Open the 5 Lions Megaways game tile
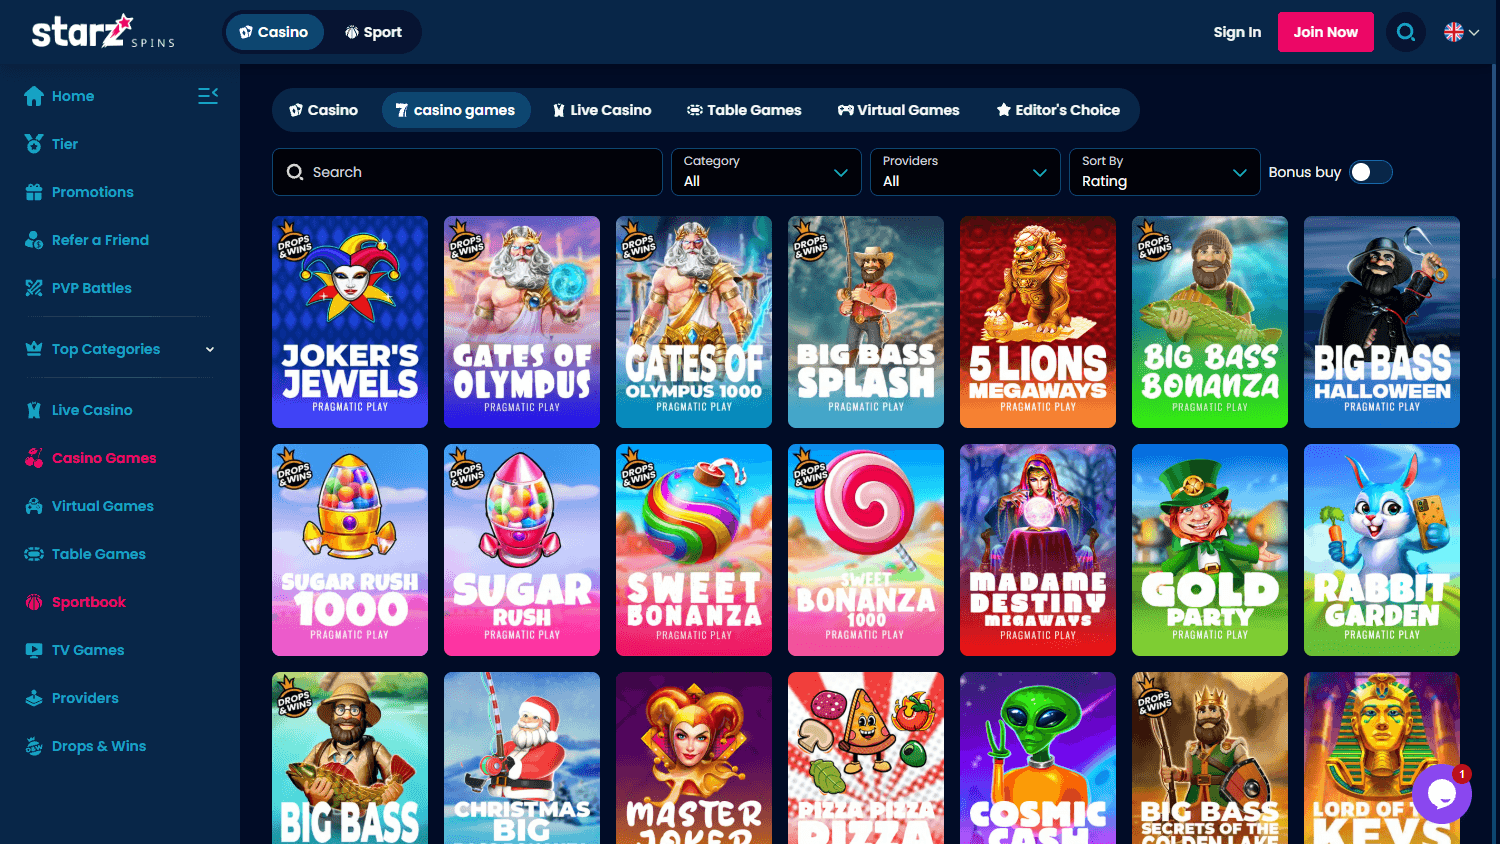Screen dimensions: 1500x844 tap(1038, 322)
